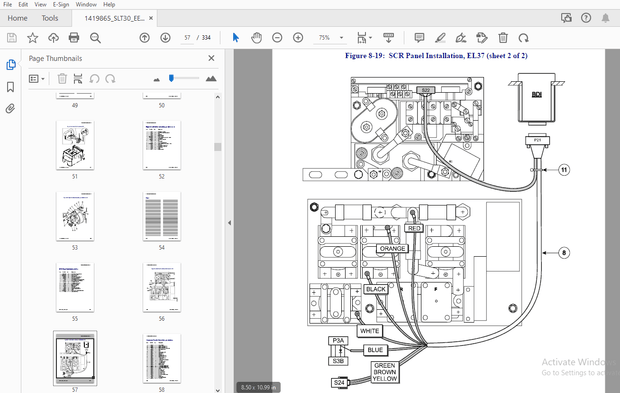Open the File menu
The height and width of the screenshot is (393, 620).
(x=7, y=4)
